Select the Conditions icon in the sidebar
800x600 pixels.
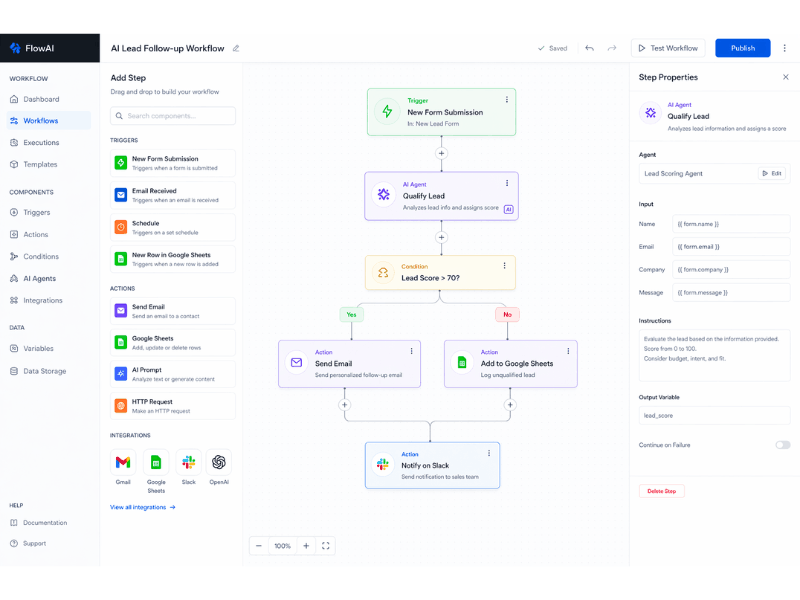[40, 256]
